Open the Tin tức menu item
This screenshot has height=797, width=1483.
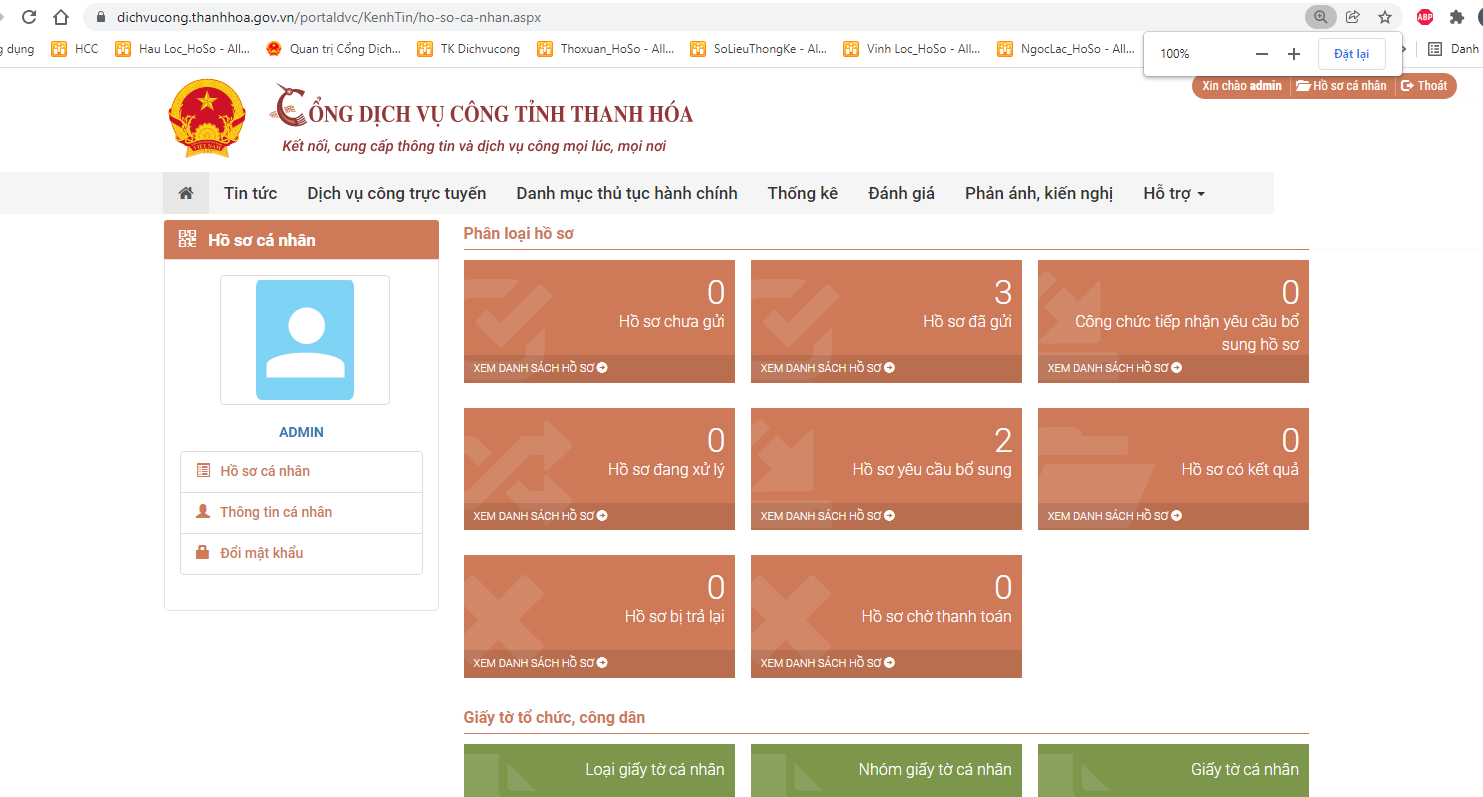250,193
